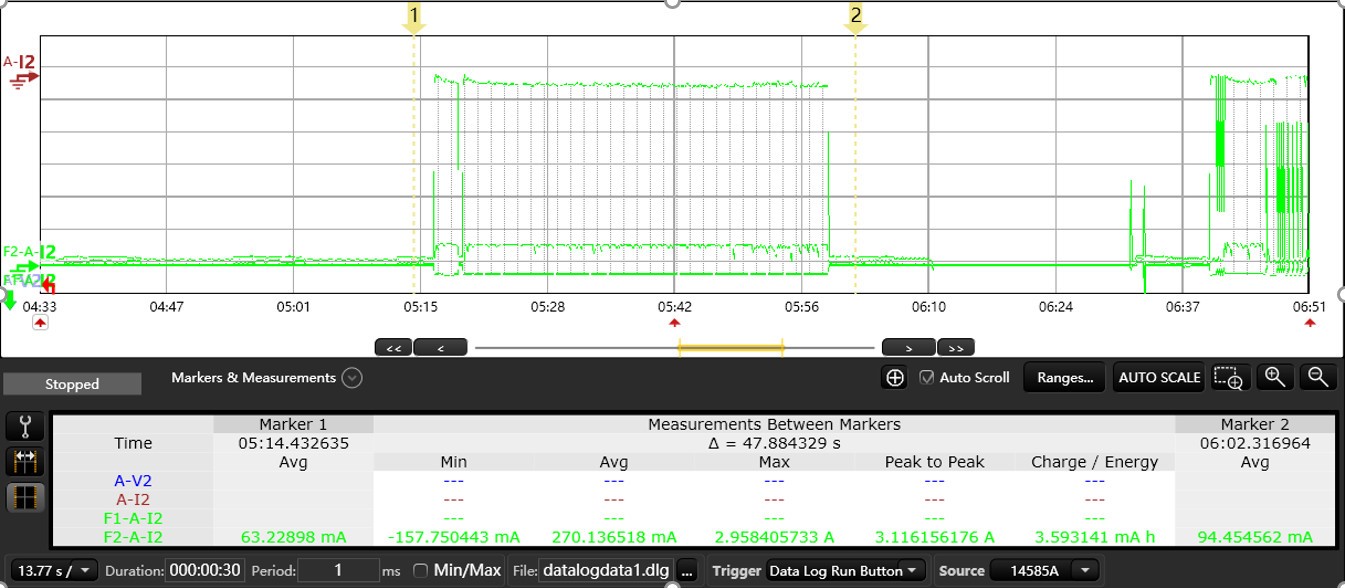Click the Max value 2.958405733 A
The width and height of the screenshot is (1345, 588).
point(774,538)
